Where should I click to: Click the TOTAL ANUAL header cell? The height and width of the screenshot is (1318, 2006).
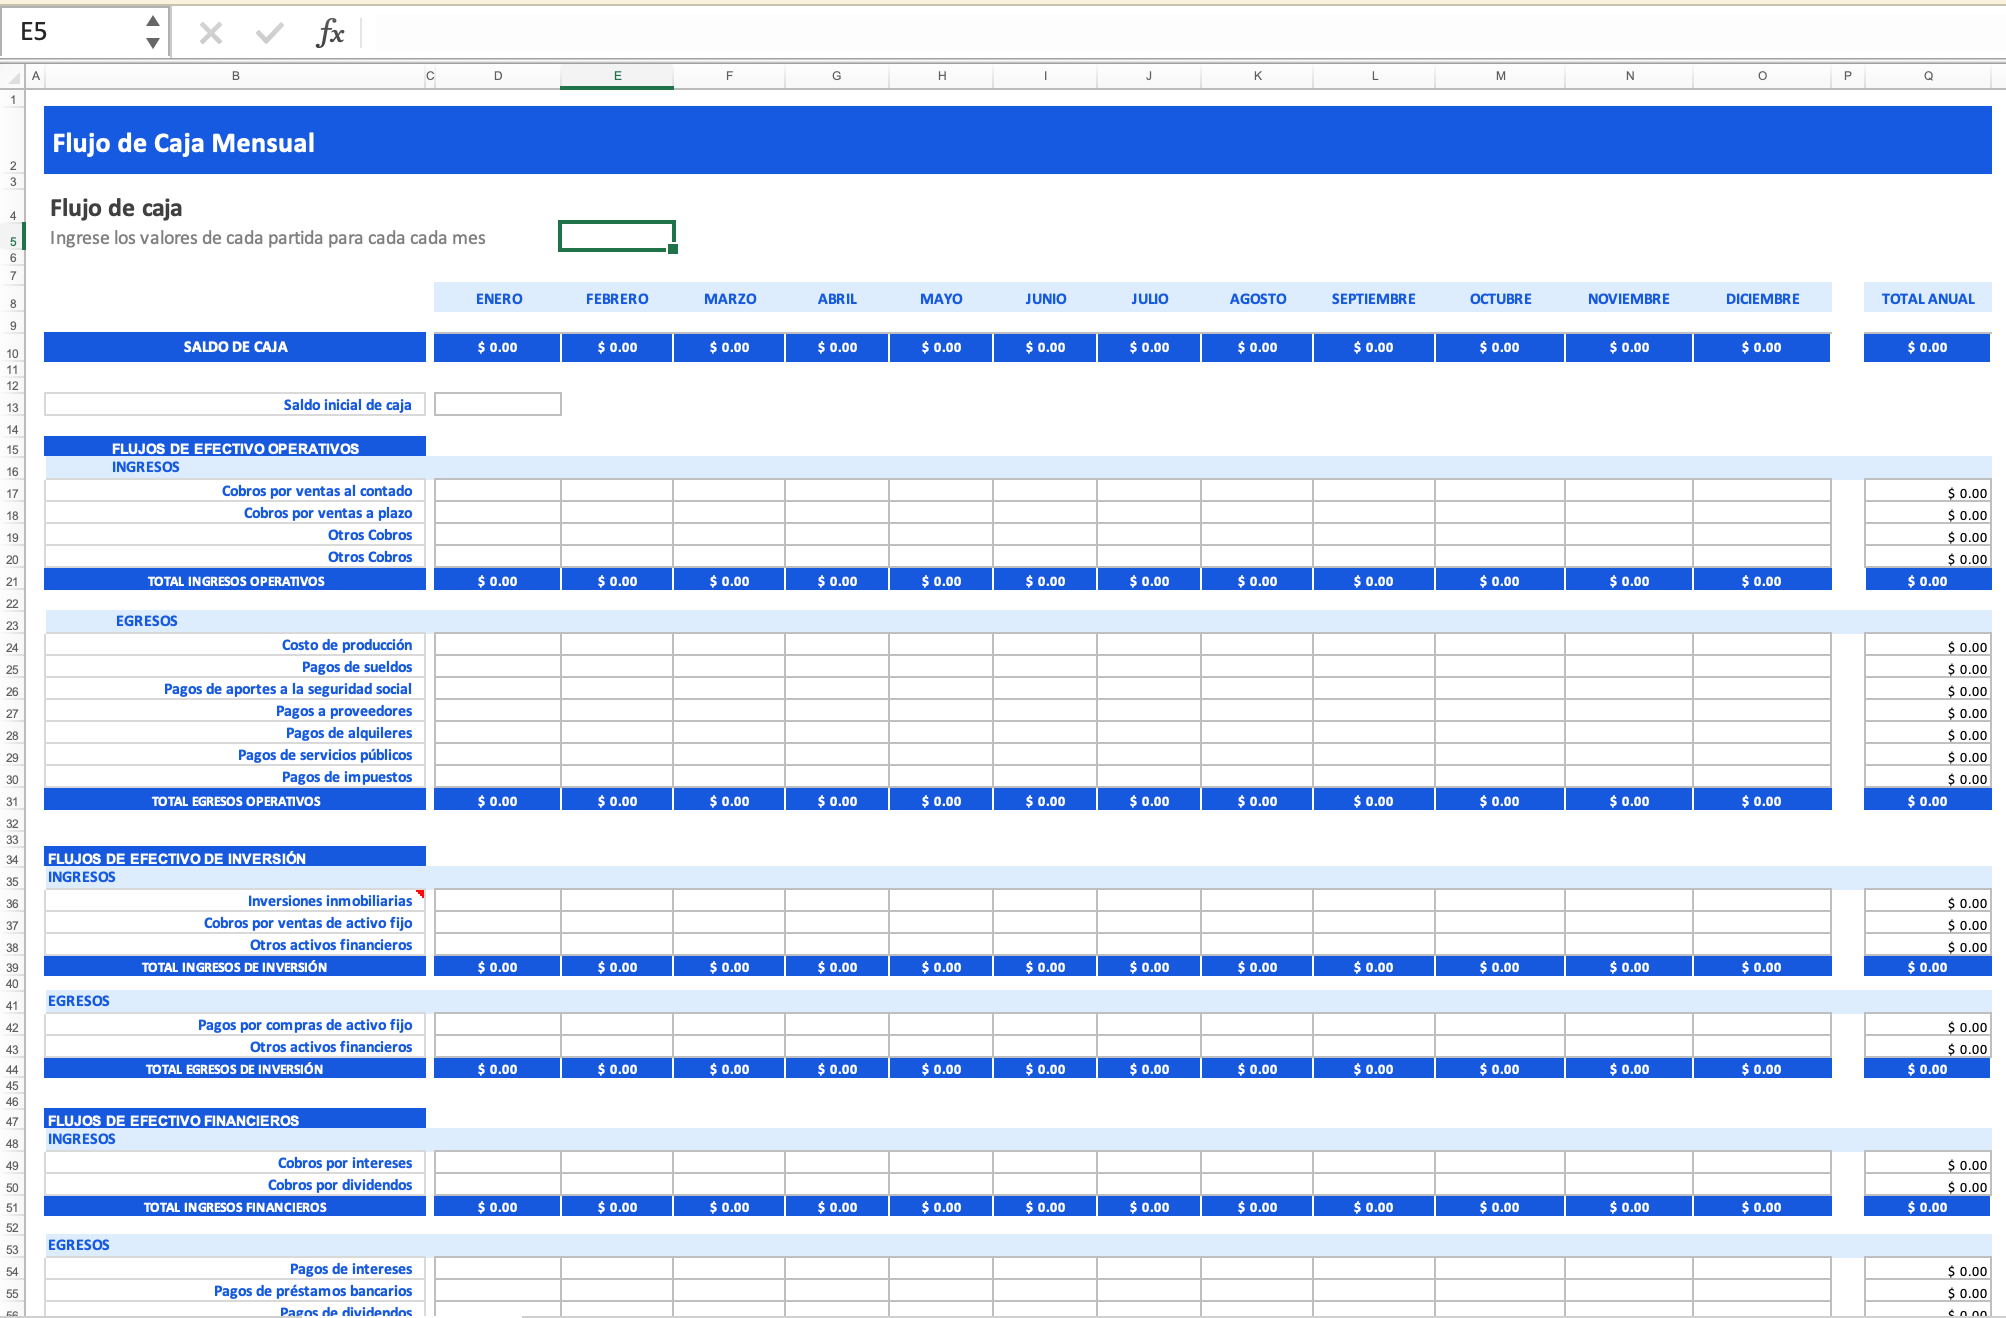point(1927,298)
